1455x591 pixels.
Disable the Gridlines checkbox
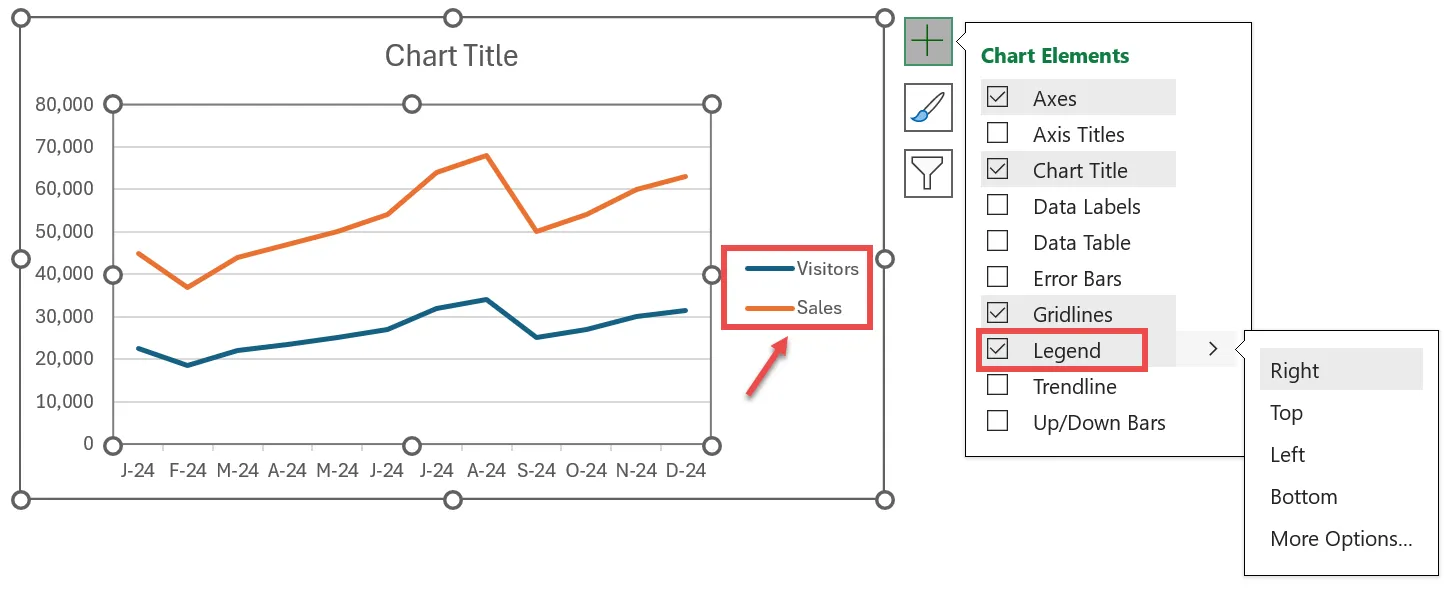997,314
